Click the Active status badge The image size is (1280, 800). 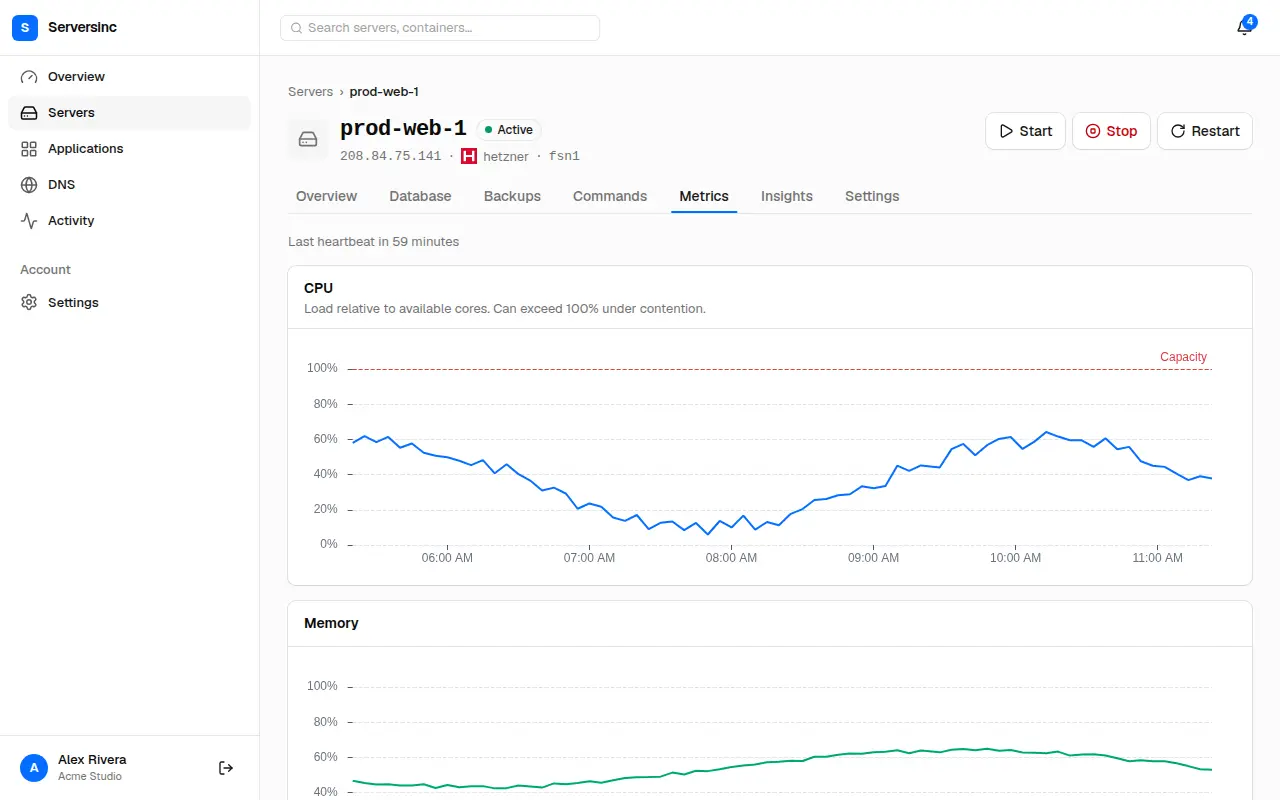coord(509,130)
